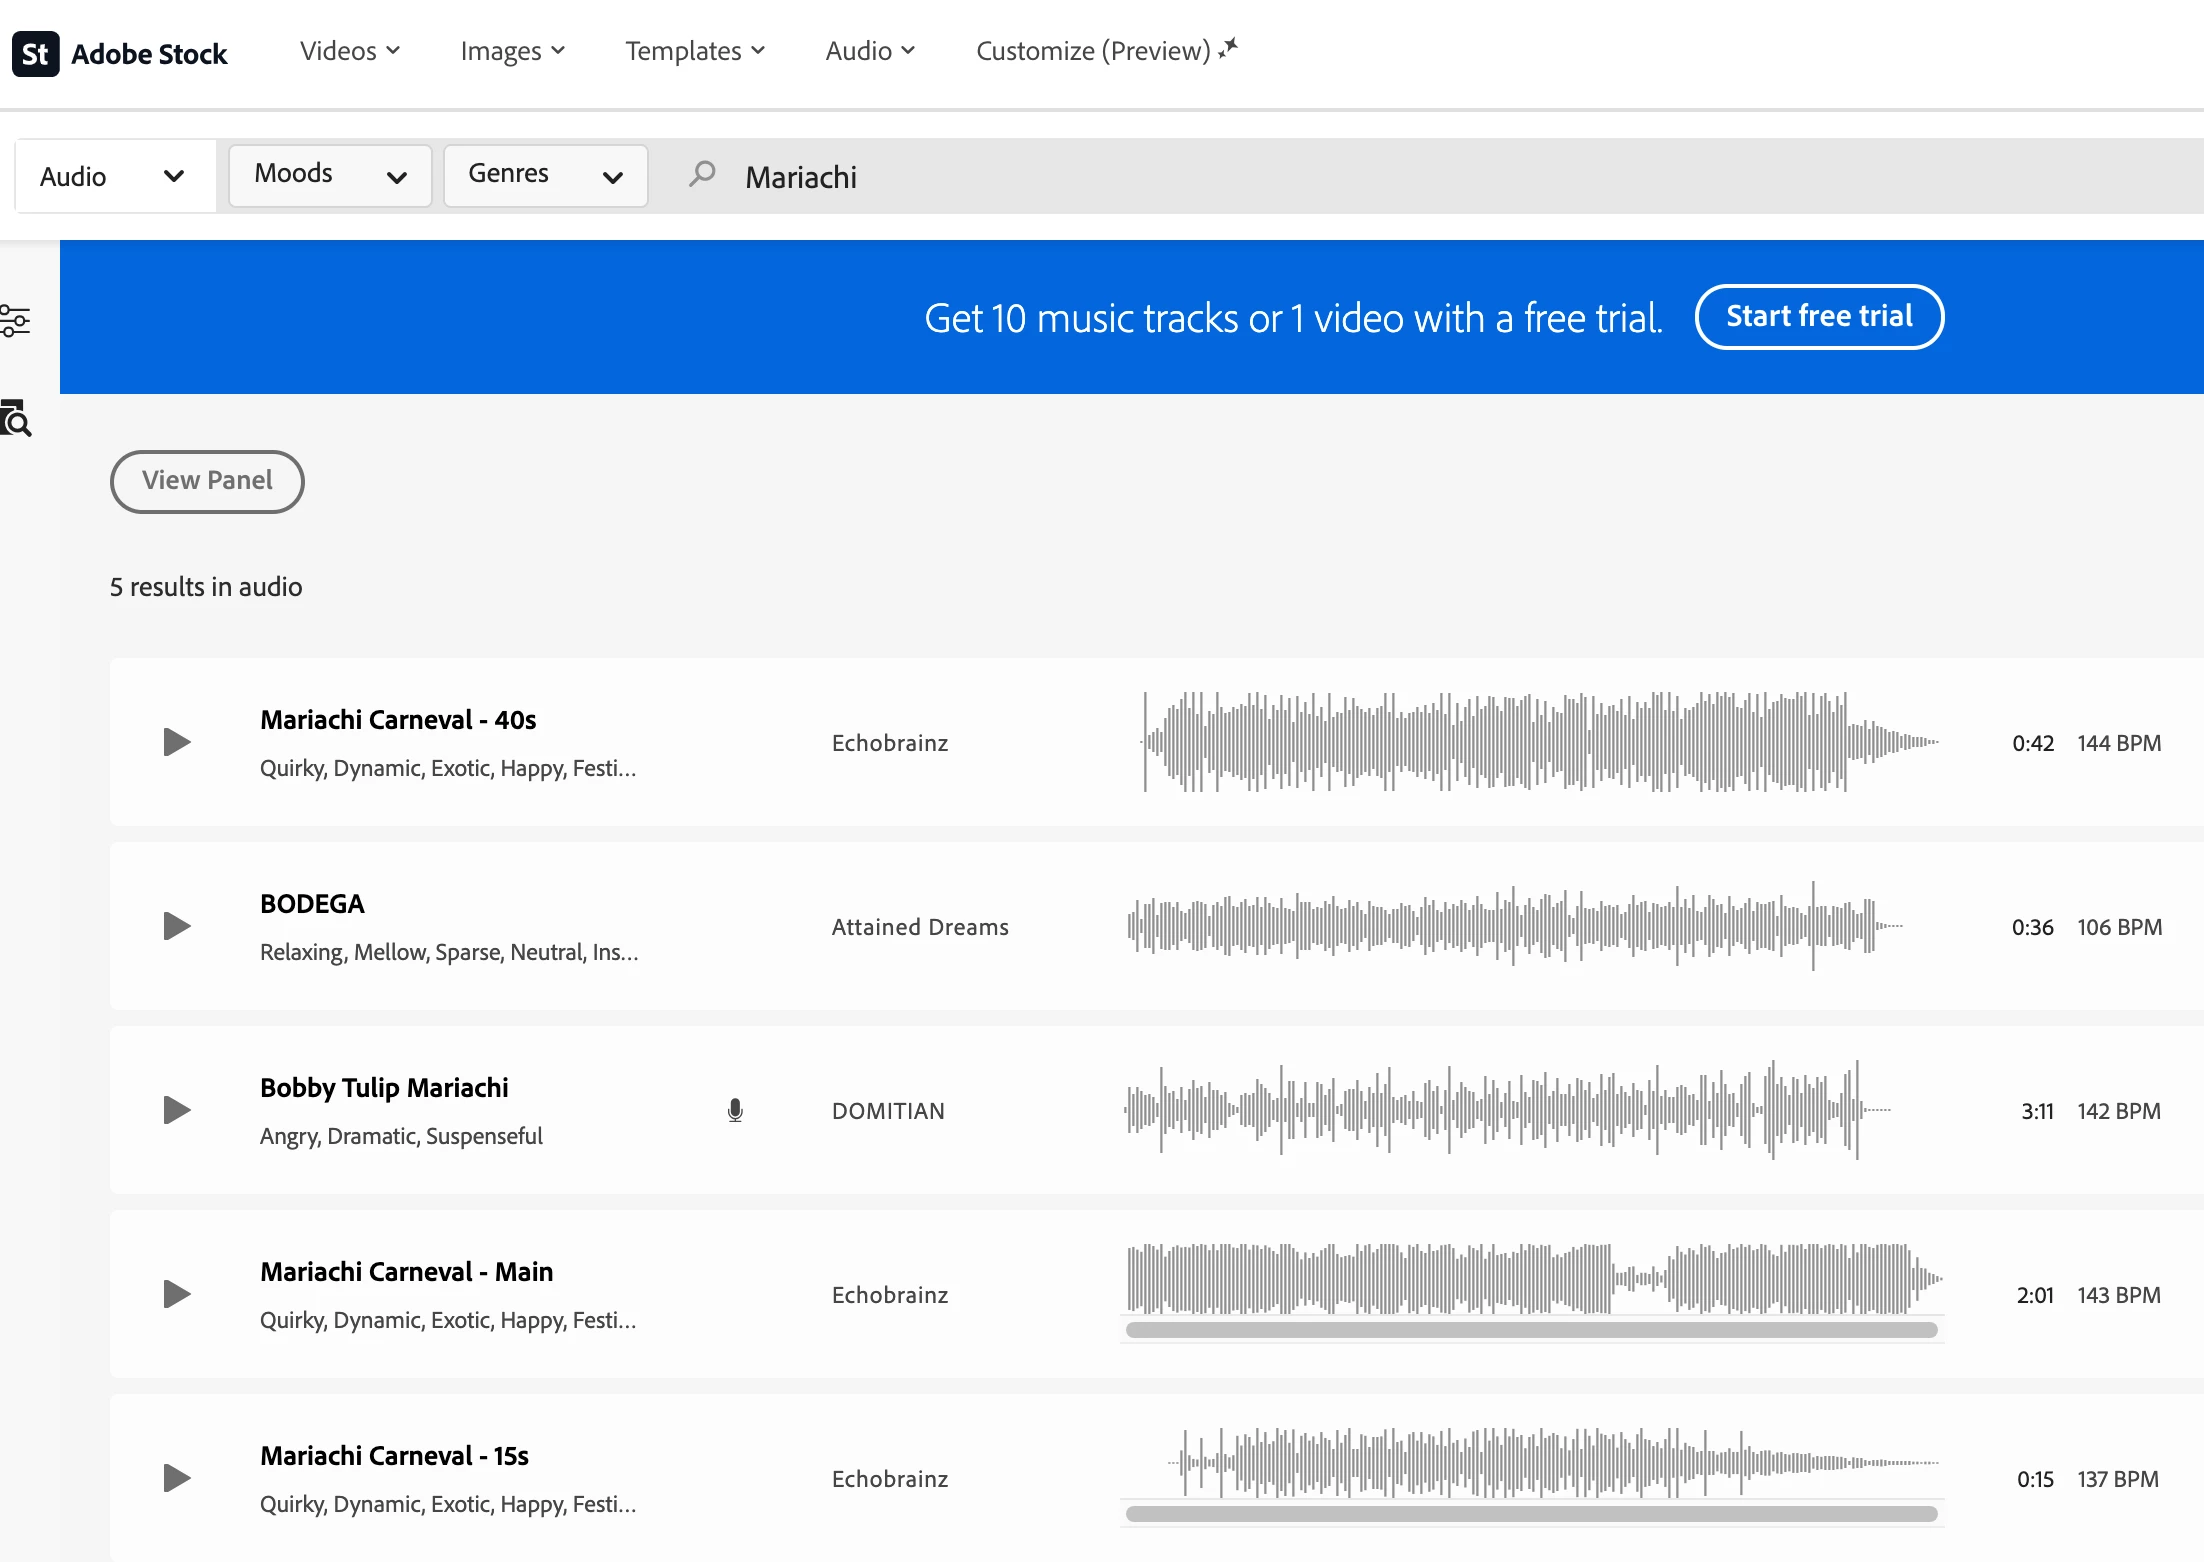Image resolution: width=2204 pixels, height=1562 pixels.
Task: Open the filters sliders icon in sidebar
Action: click(15, 321)
